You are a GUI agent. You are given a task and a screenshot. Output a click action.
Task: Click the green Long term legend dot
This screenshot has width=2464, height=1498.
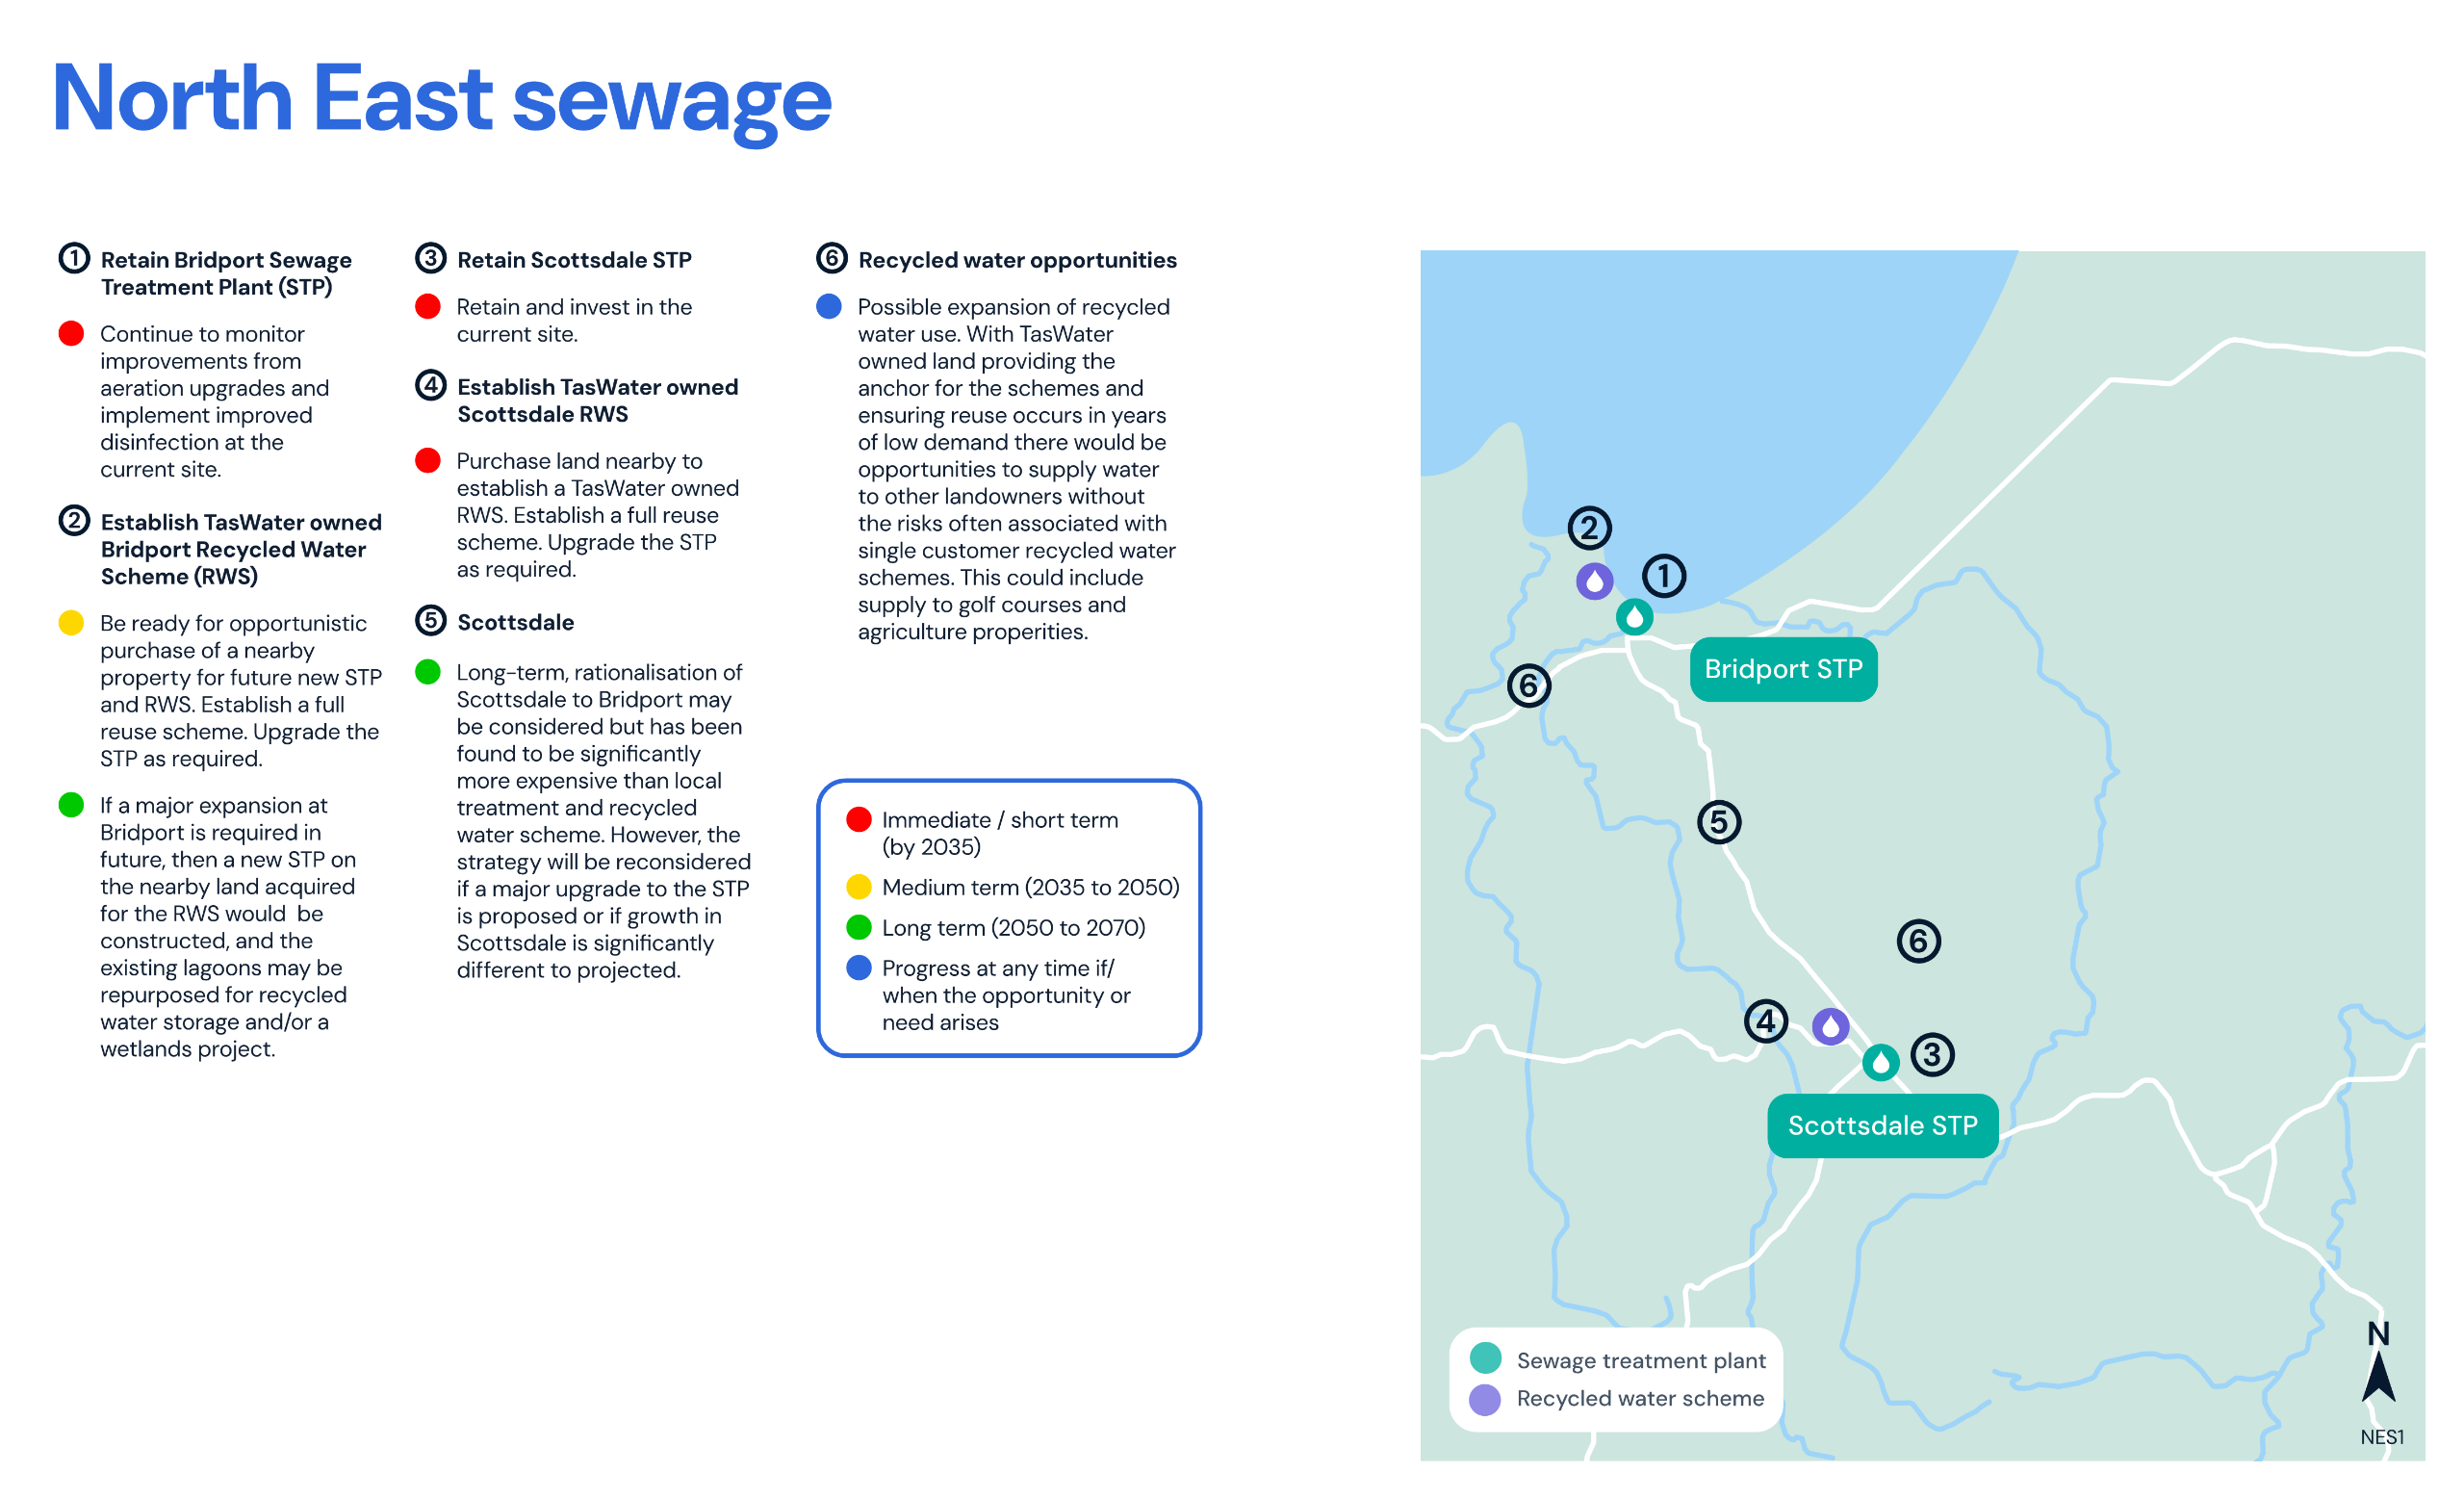pos(858,927)
